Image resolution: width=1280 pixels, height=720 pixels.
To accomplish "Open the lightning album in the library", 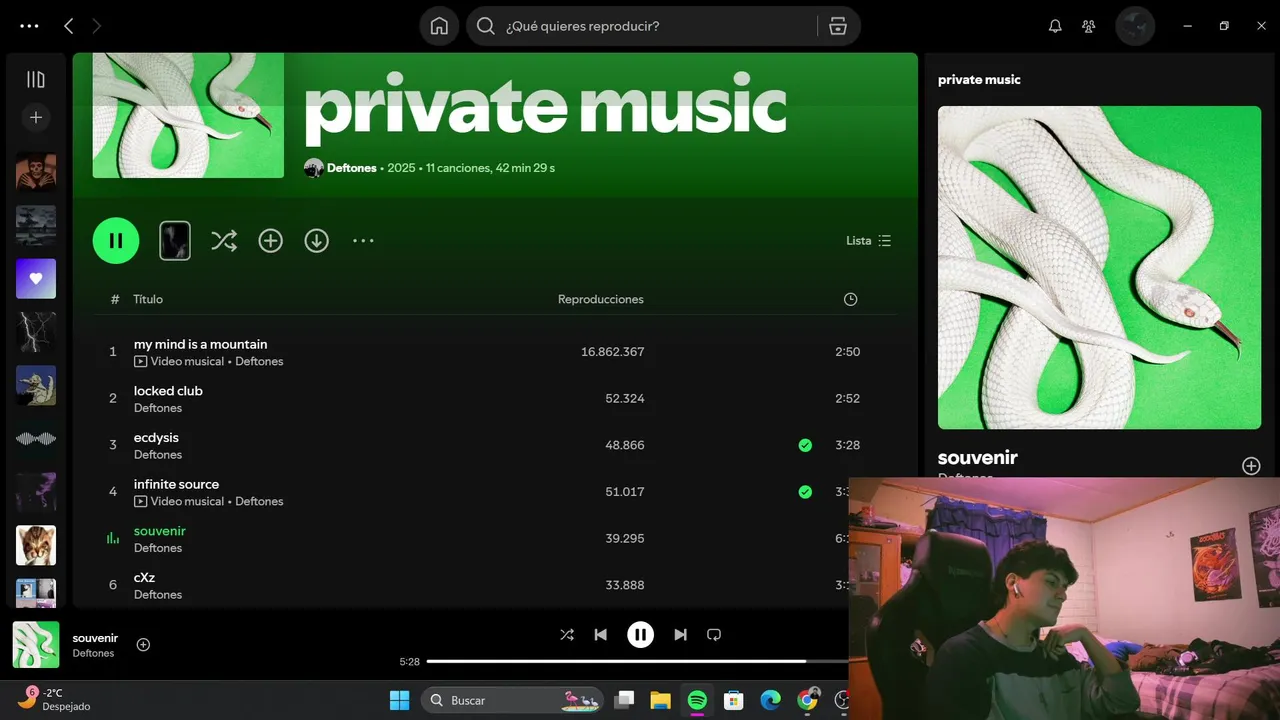I will click(36, 332).
